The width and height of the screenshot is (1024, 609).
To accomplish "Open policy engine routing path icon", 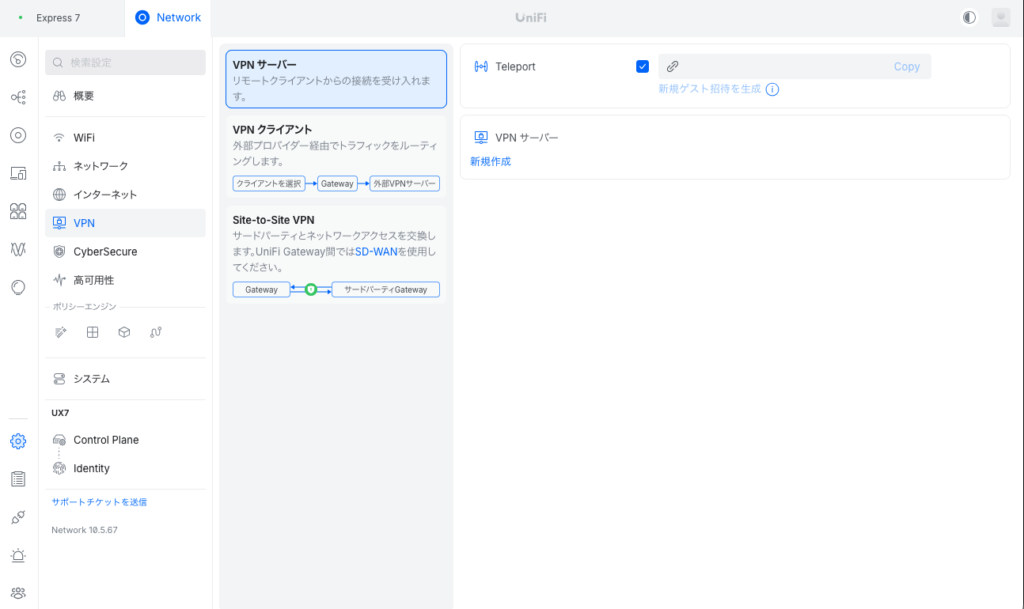I will click(155, 332).
